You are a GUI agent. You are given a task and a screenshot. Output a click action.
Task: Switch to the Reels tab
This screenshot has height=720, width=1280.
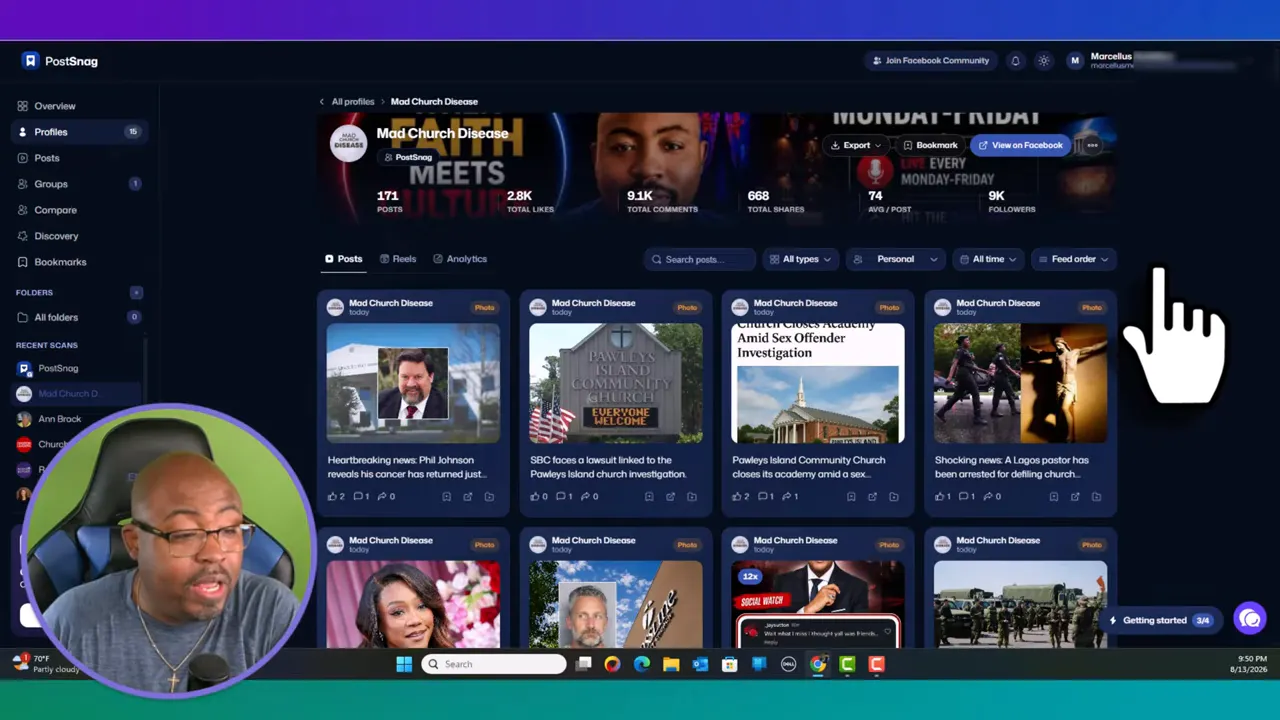tap(397, 259)
